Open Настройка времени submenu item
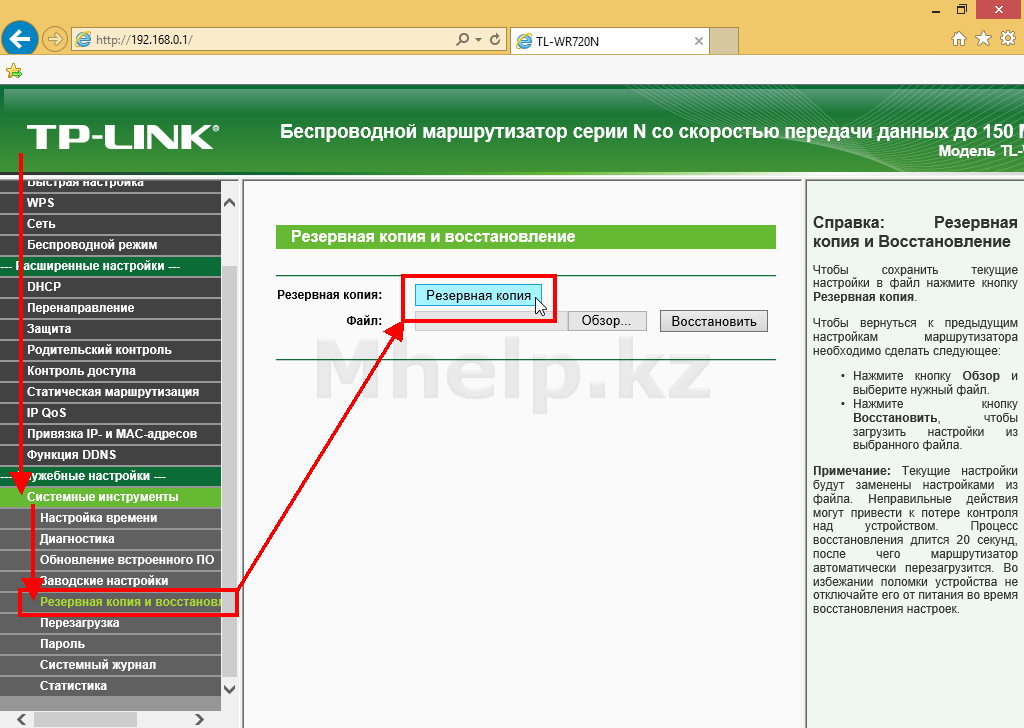The height and width of the screenshot is (728, 1024). coord(110,518)
